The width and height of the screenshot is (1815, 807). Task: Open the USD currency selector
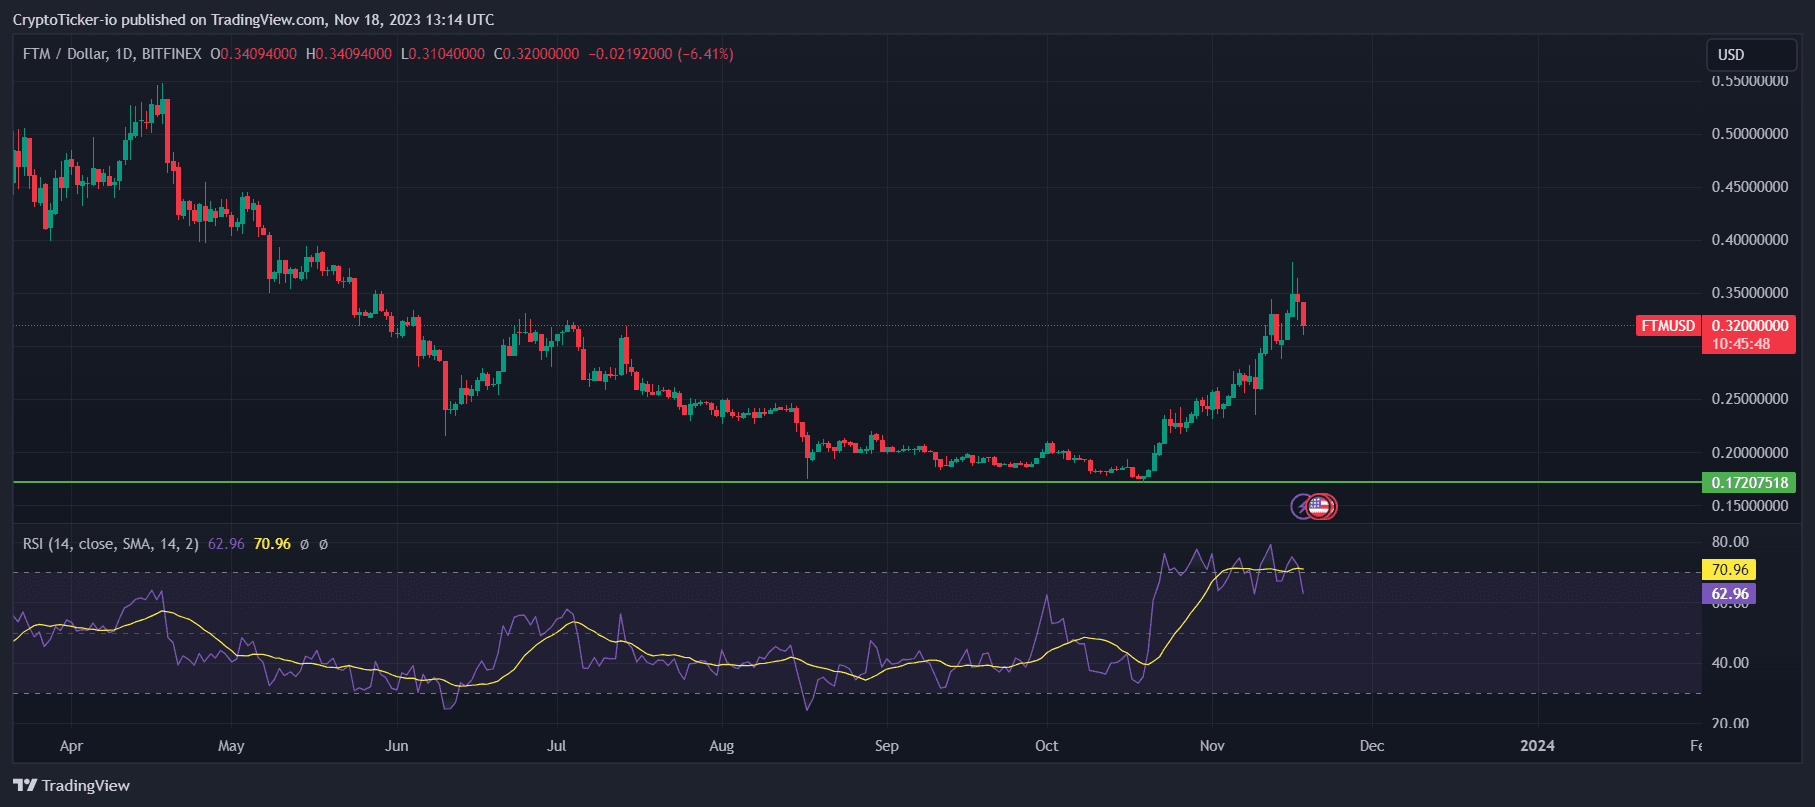[x=1749, y=55]
